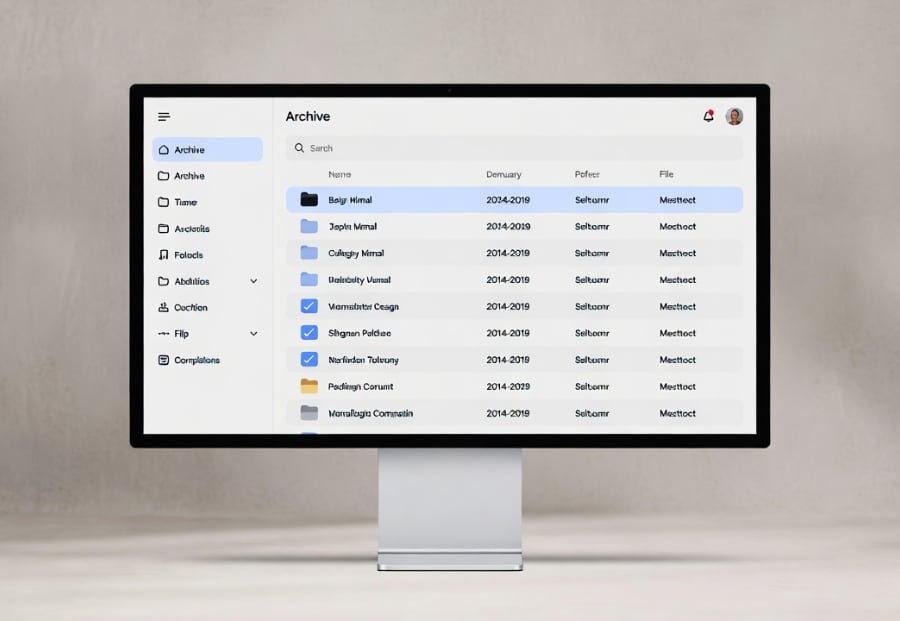
Task: Uncheck the Vomabtor Ceagn checkbox
Action: [x=309, y=306]
